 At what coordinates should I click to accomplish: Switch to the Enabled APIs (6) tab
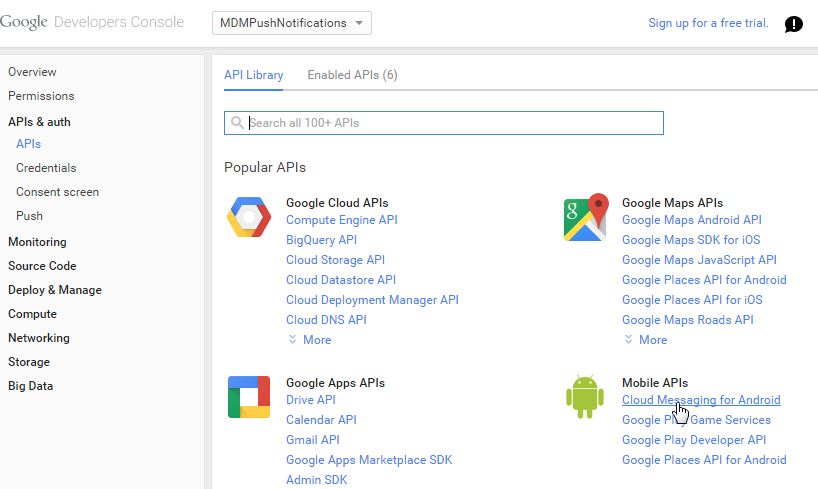352,75
